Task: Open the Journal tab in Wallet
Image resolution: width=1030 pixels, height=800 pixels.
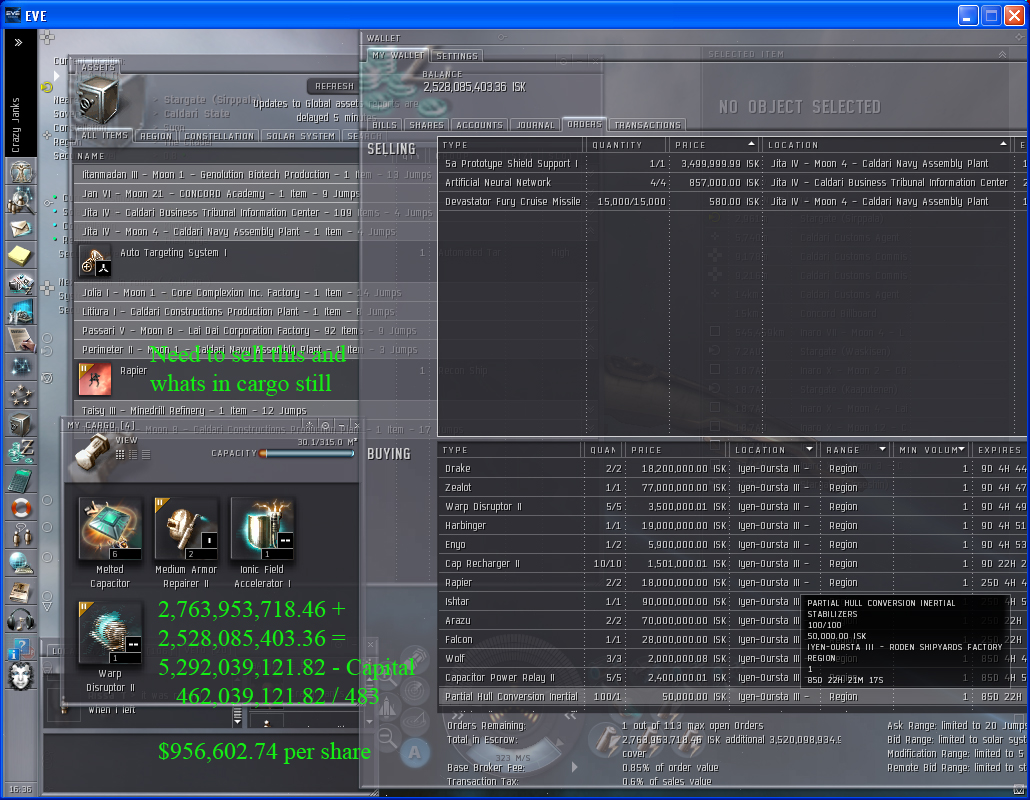Action: (535, 125)
